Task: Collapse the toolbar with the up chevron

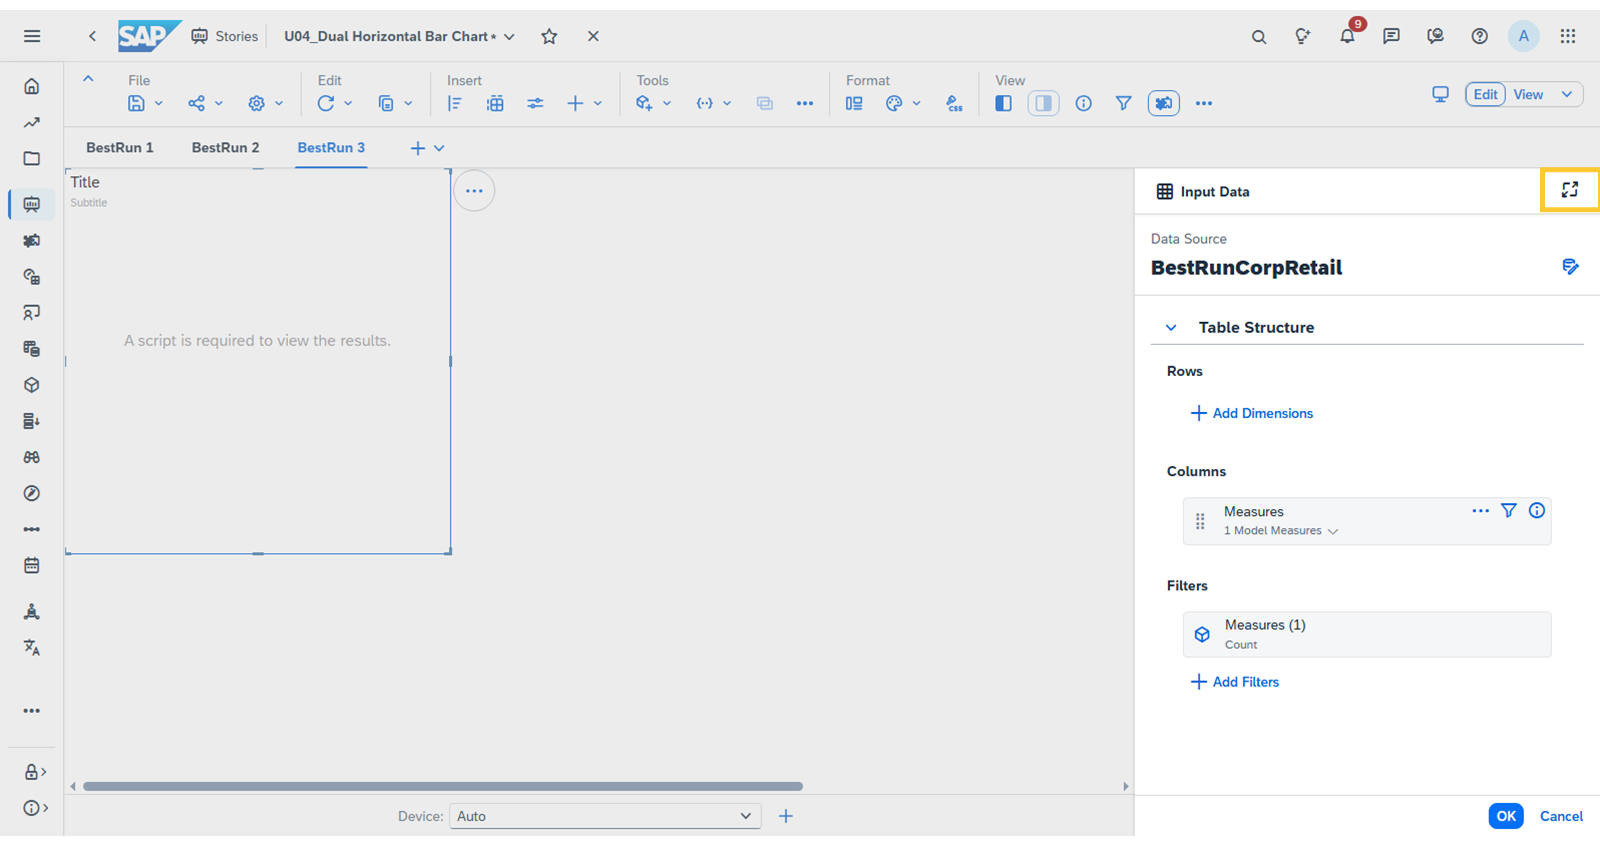Action: 88,79
